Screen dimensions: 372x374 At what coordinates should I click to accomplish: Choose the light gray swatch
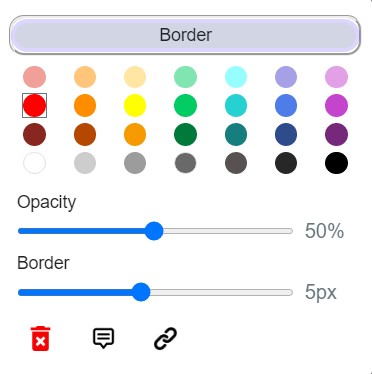(85, 163)
